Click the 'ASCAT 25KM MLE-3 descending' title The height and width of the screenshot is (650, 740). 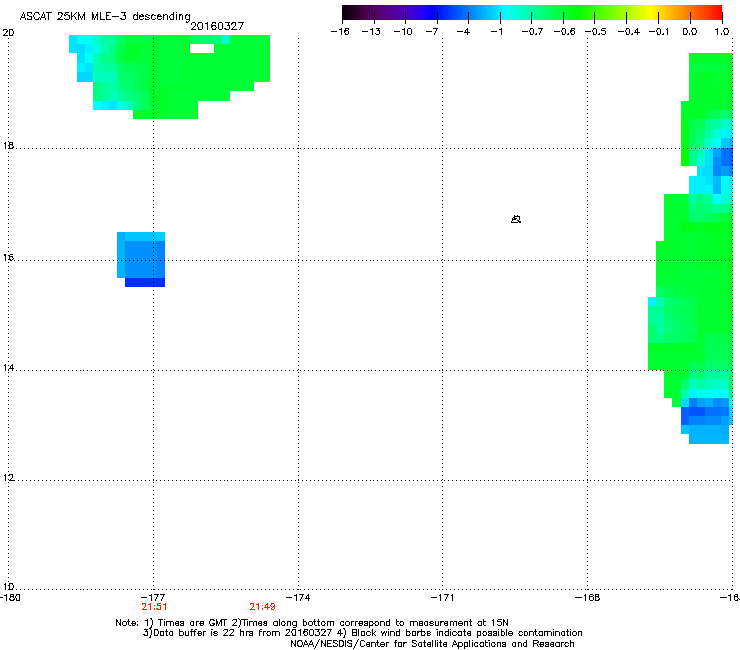coord(105,16)
